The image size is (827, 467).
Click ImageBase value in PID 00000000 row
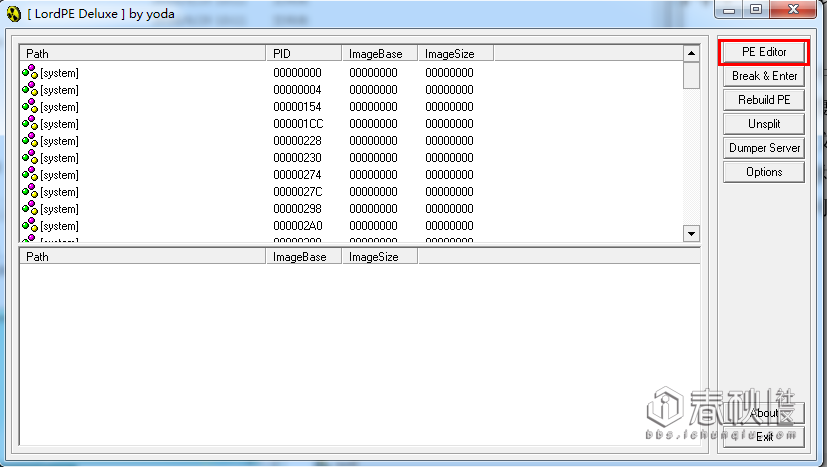point(373,73)
